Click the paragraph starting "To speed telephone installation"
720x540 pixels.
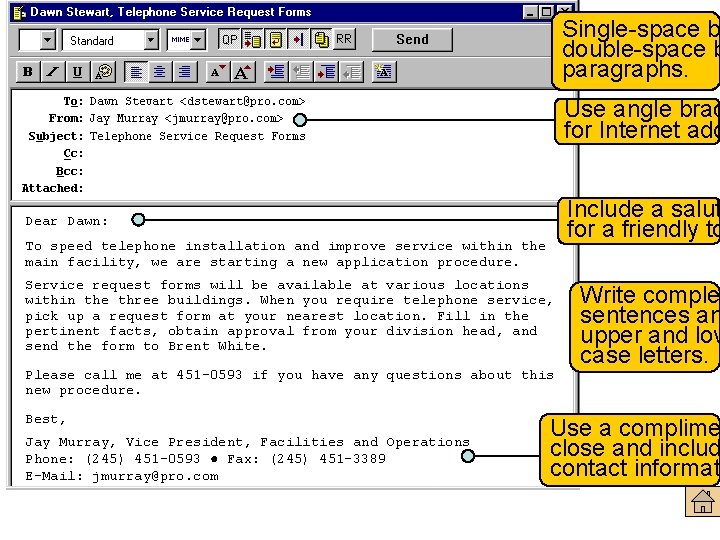tap(286, 254)
